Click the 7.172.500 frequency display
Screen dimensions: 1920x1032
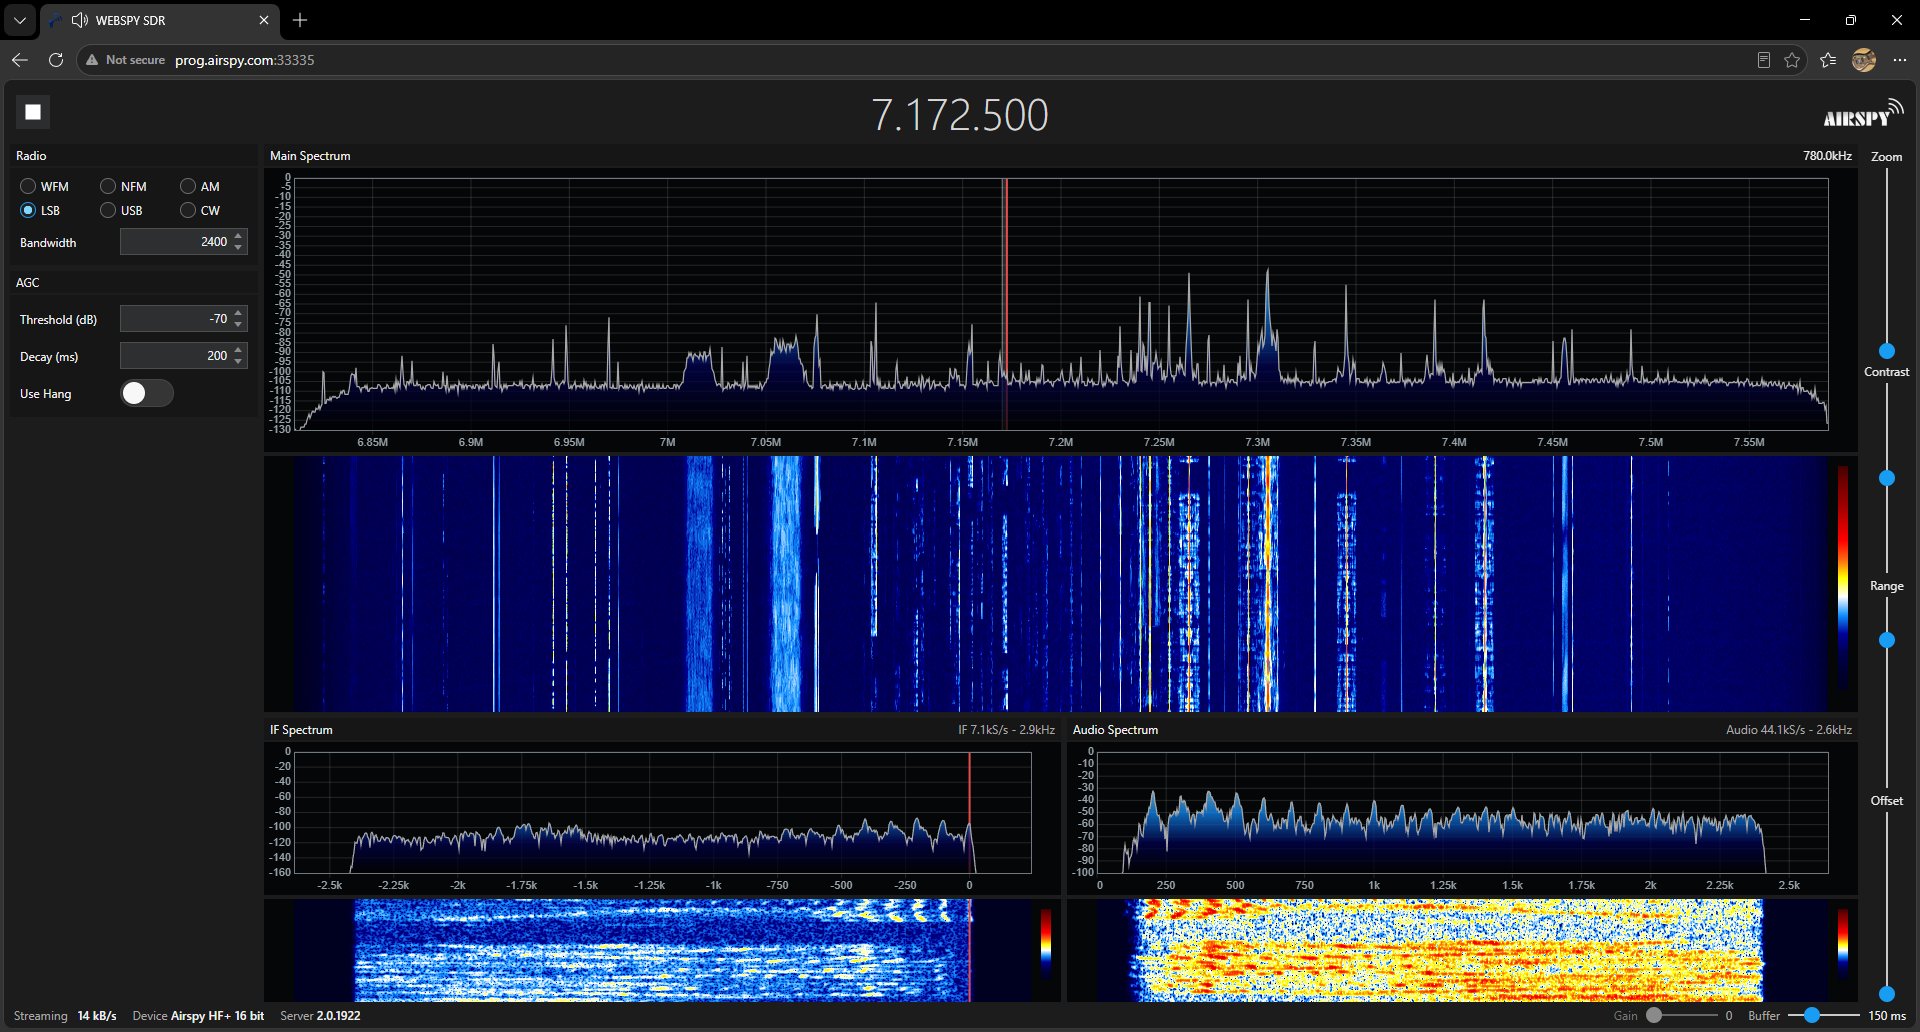click(x=960, y=115)
